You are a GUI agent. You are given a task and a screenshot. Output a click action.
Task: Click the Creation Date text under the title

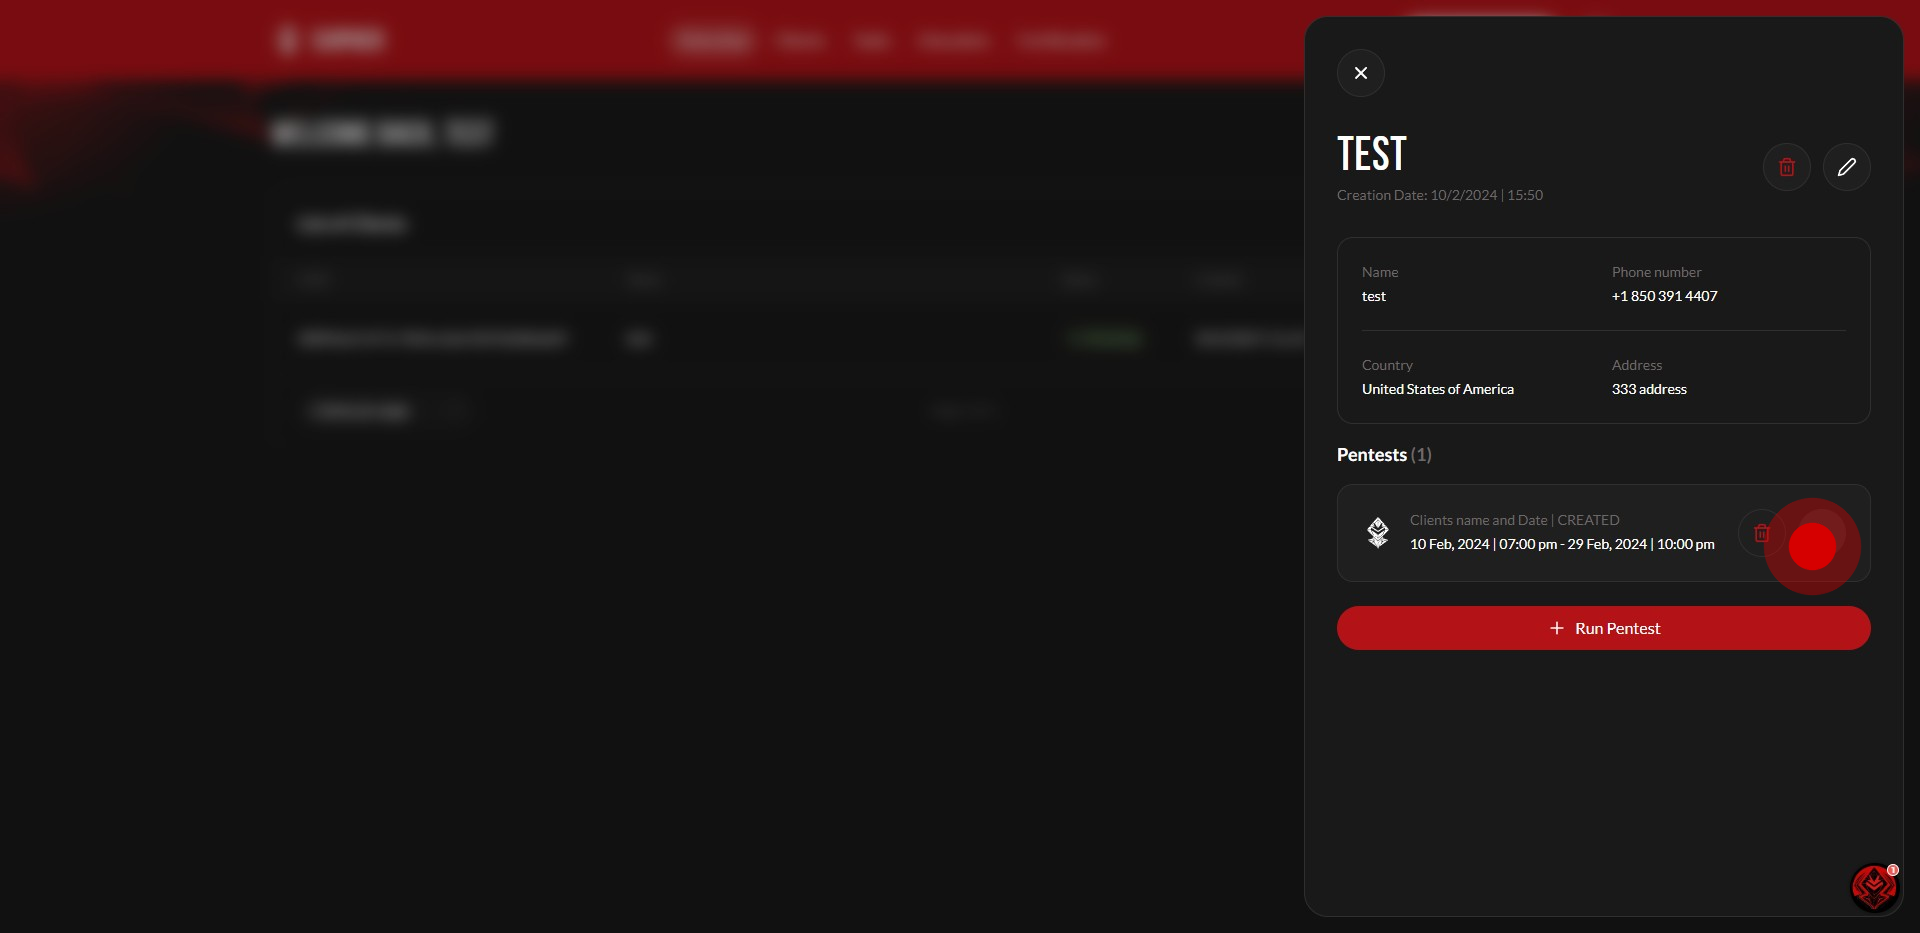[x=1439, y=195]
